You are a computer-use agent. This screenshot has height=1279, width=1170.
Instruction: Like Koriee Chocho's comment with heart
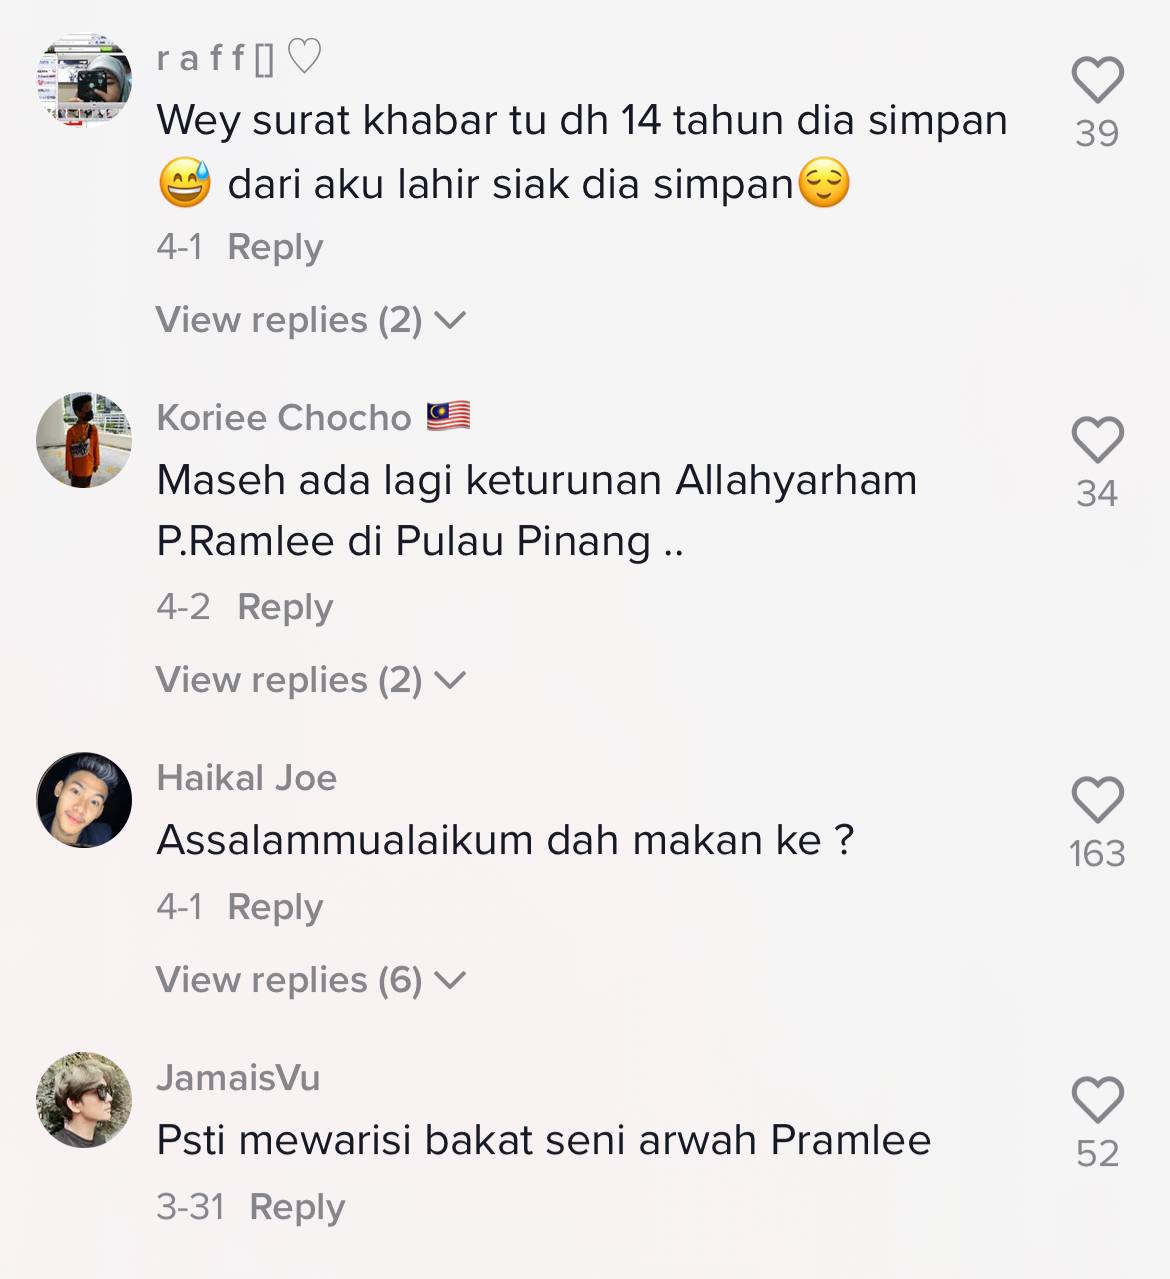click(1097, 440)
